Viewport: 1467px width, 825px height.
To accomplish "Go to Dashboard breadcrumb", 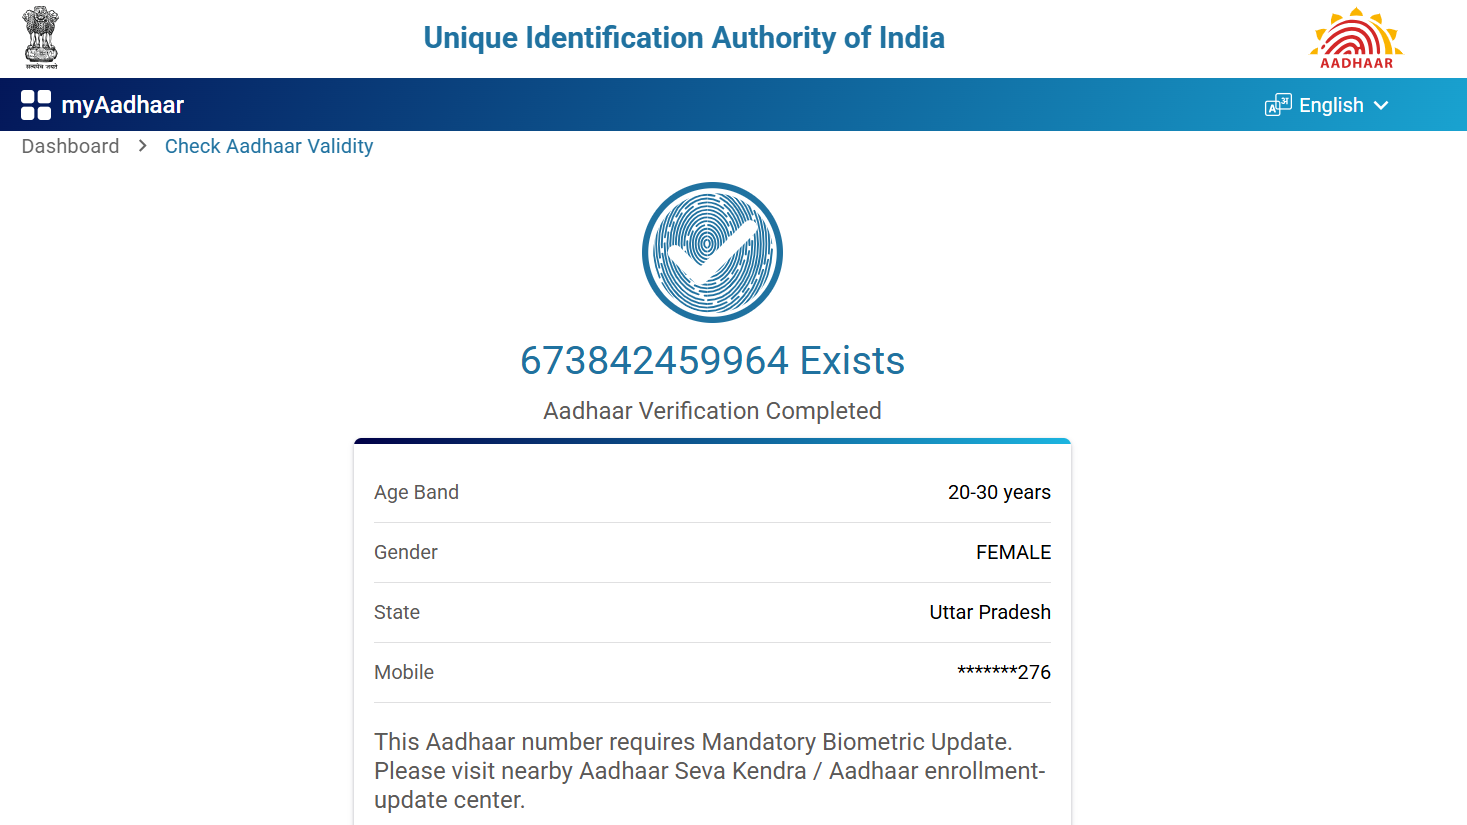I will point(70,146).
